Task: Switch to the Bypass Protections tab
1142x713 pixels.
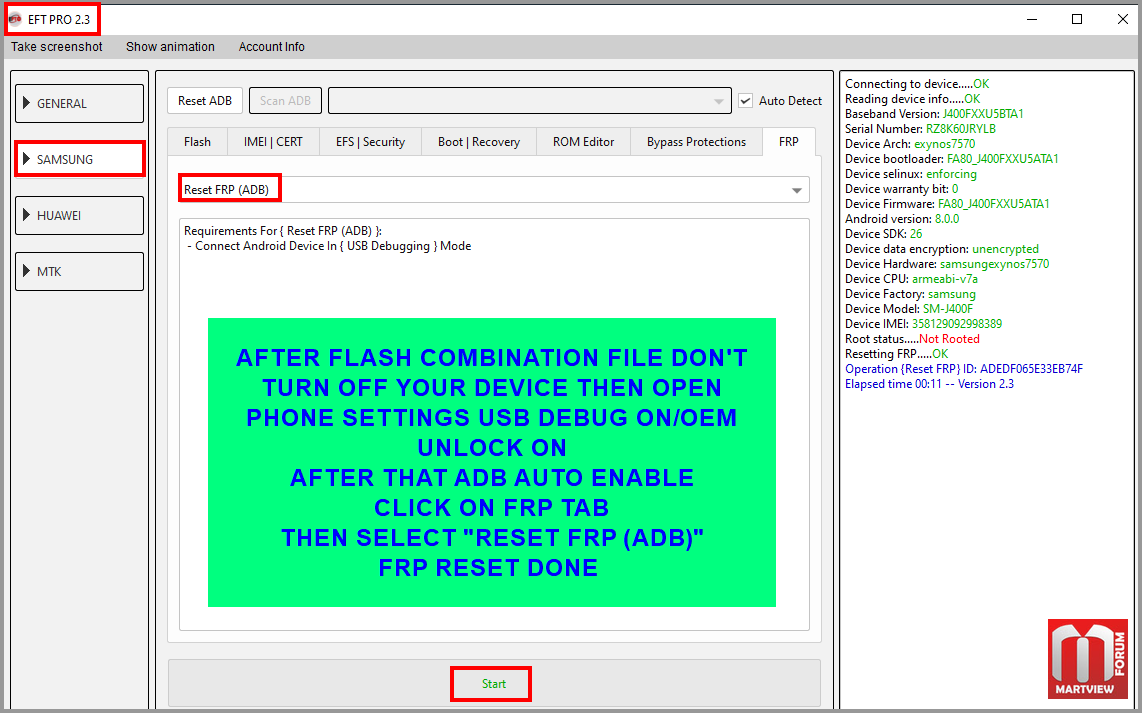Action: [696, 142]
